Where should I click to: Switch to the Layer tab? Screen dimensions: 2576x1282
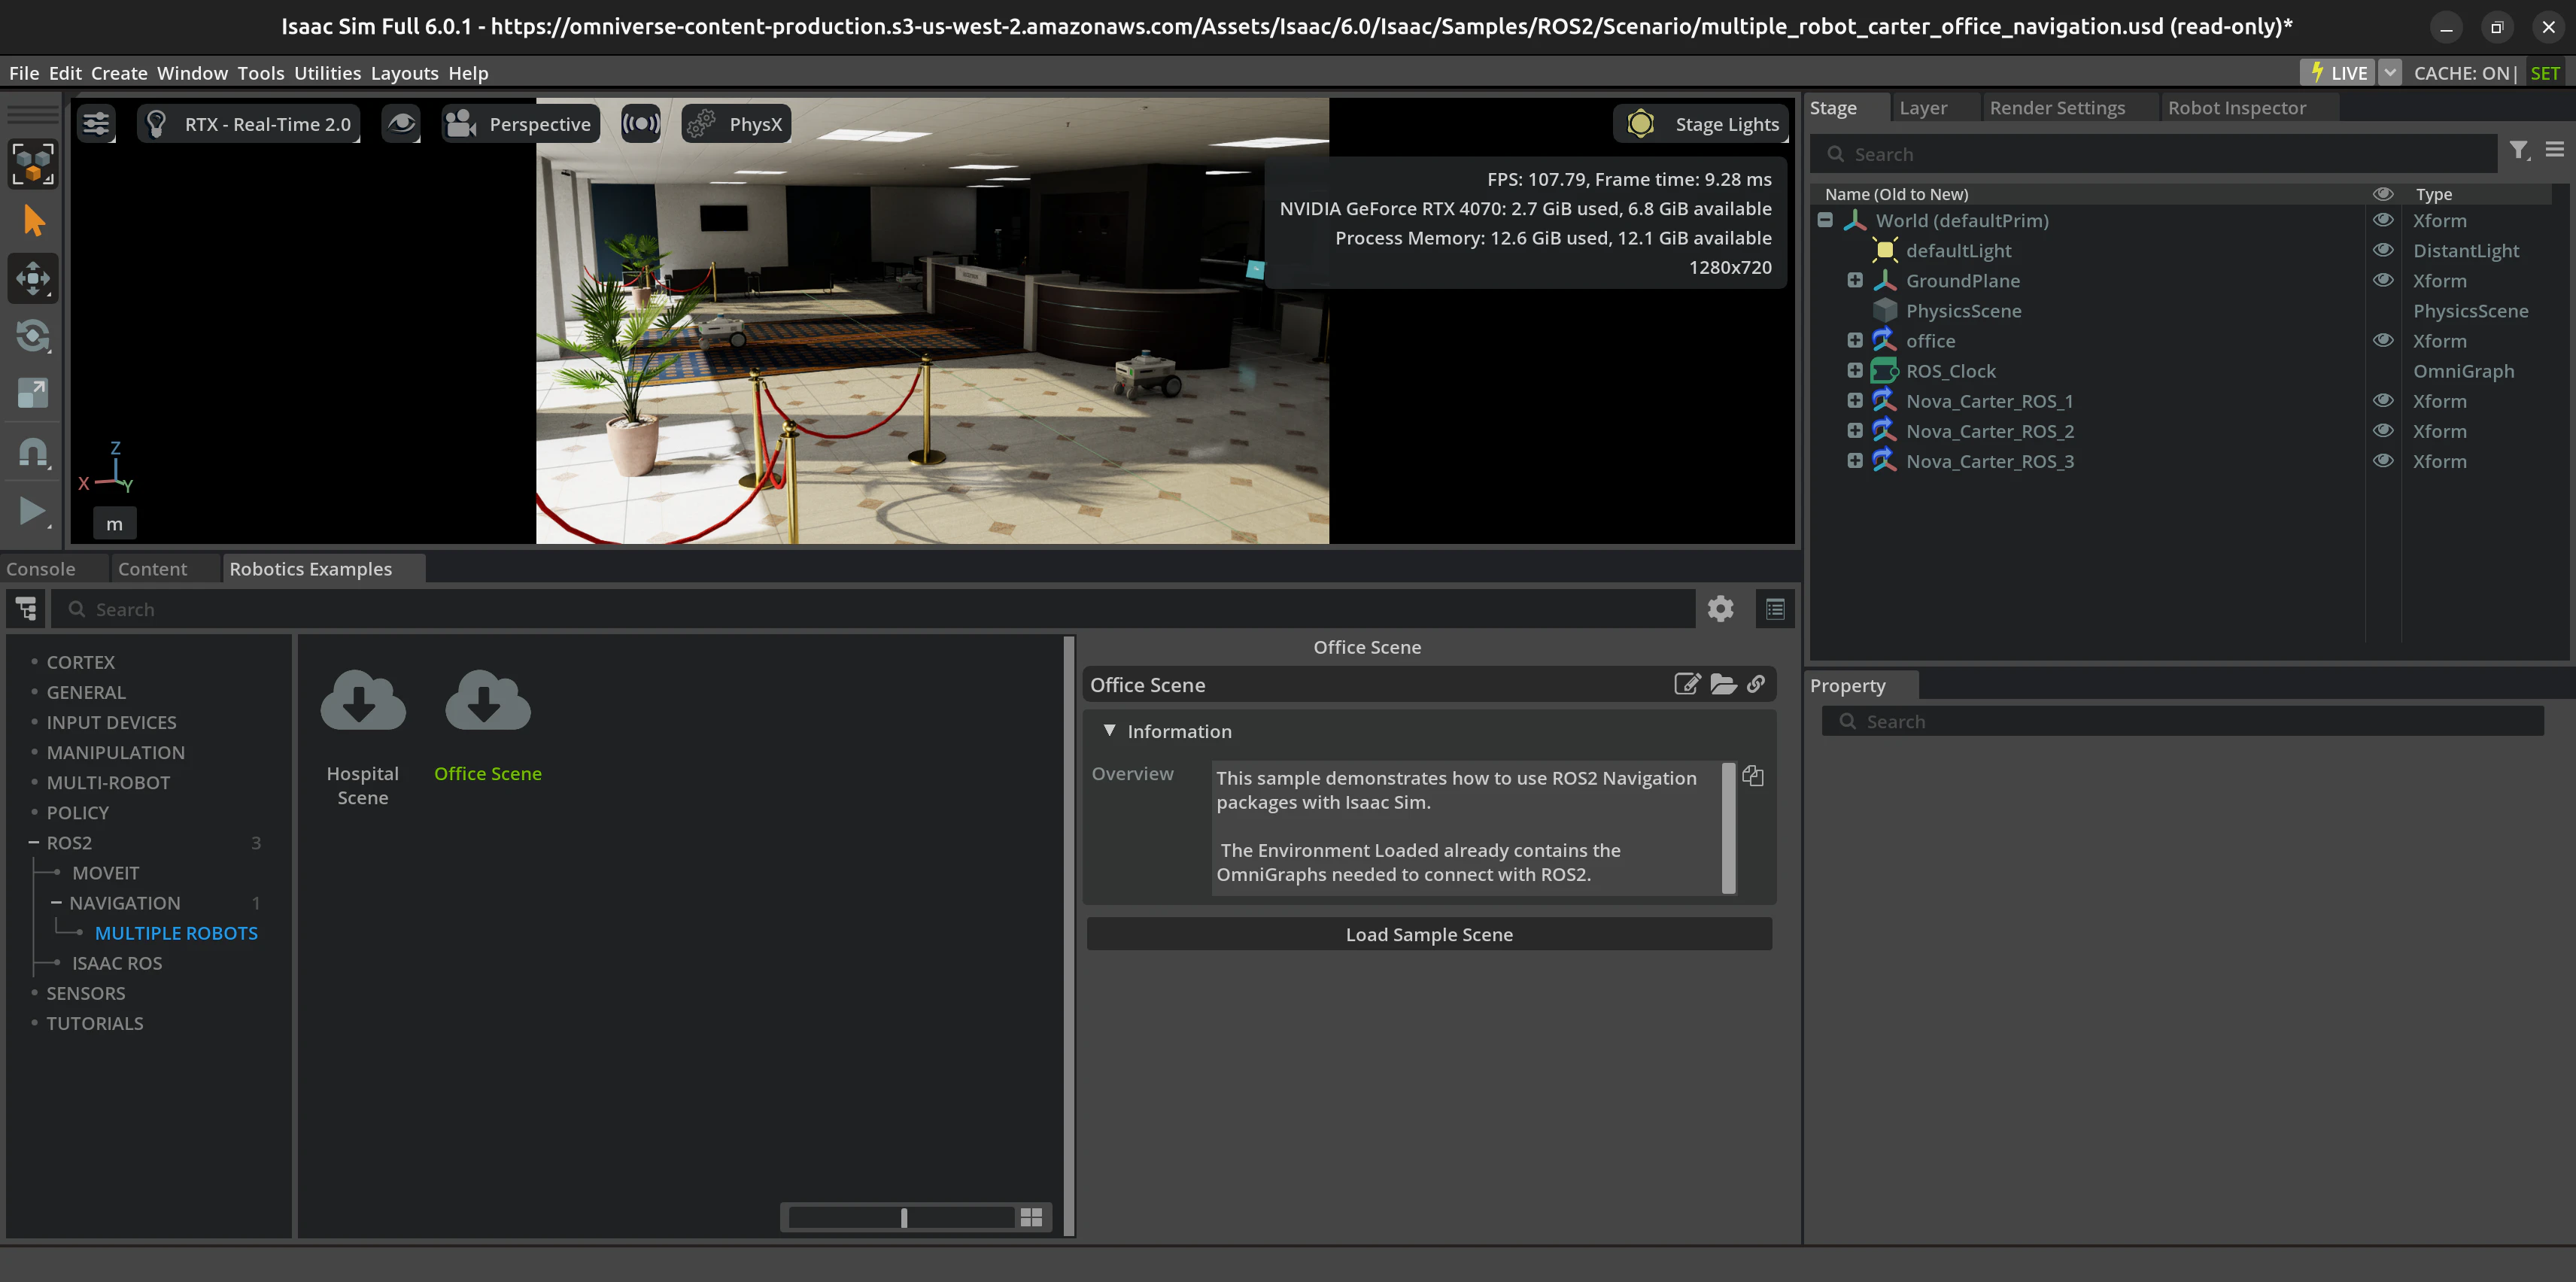point(1923,108)
